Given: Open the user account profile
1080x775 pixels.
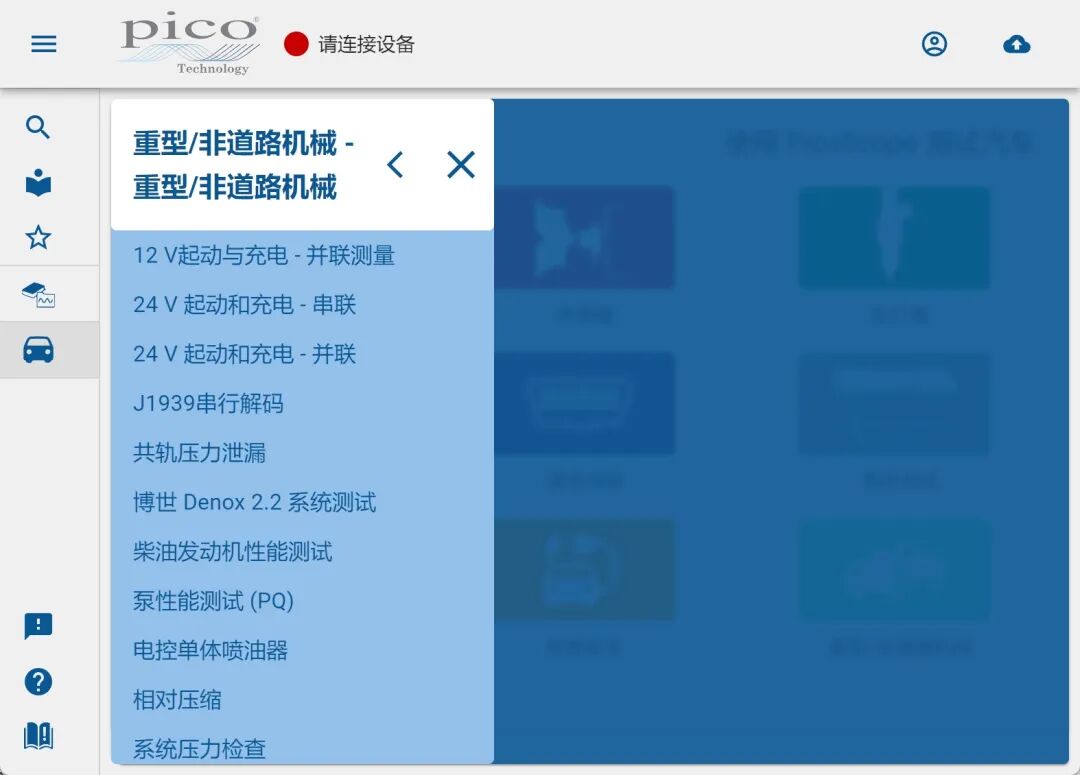Looking at the screenshot, I should click(934, 44).
